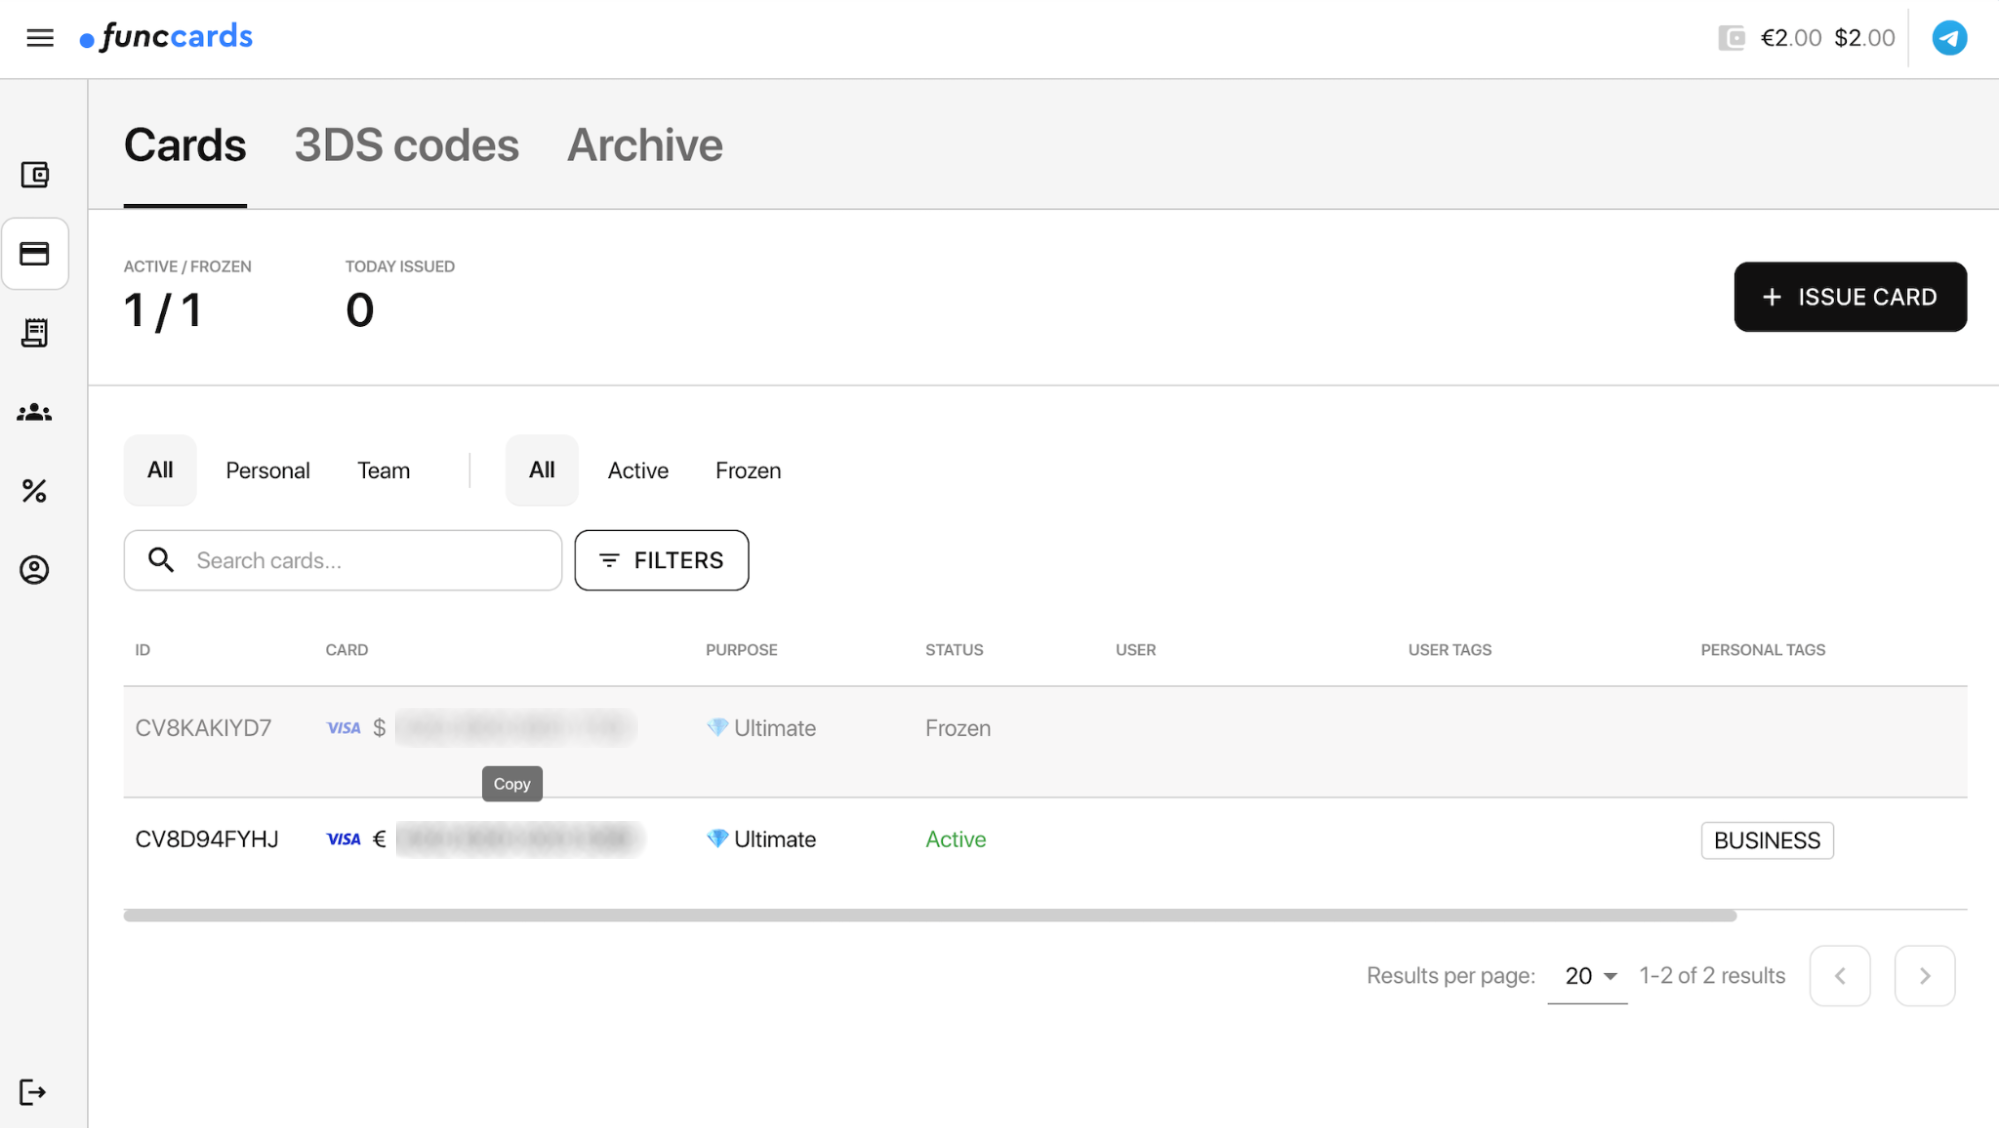The height and width of the screenshot is (1129, 1999).
Task: Switch to the Archive tab
Action: point(645,146)
